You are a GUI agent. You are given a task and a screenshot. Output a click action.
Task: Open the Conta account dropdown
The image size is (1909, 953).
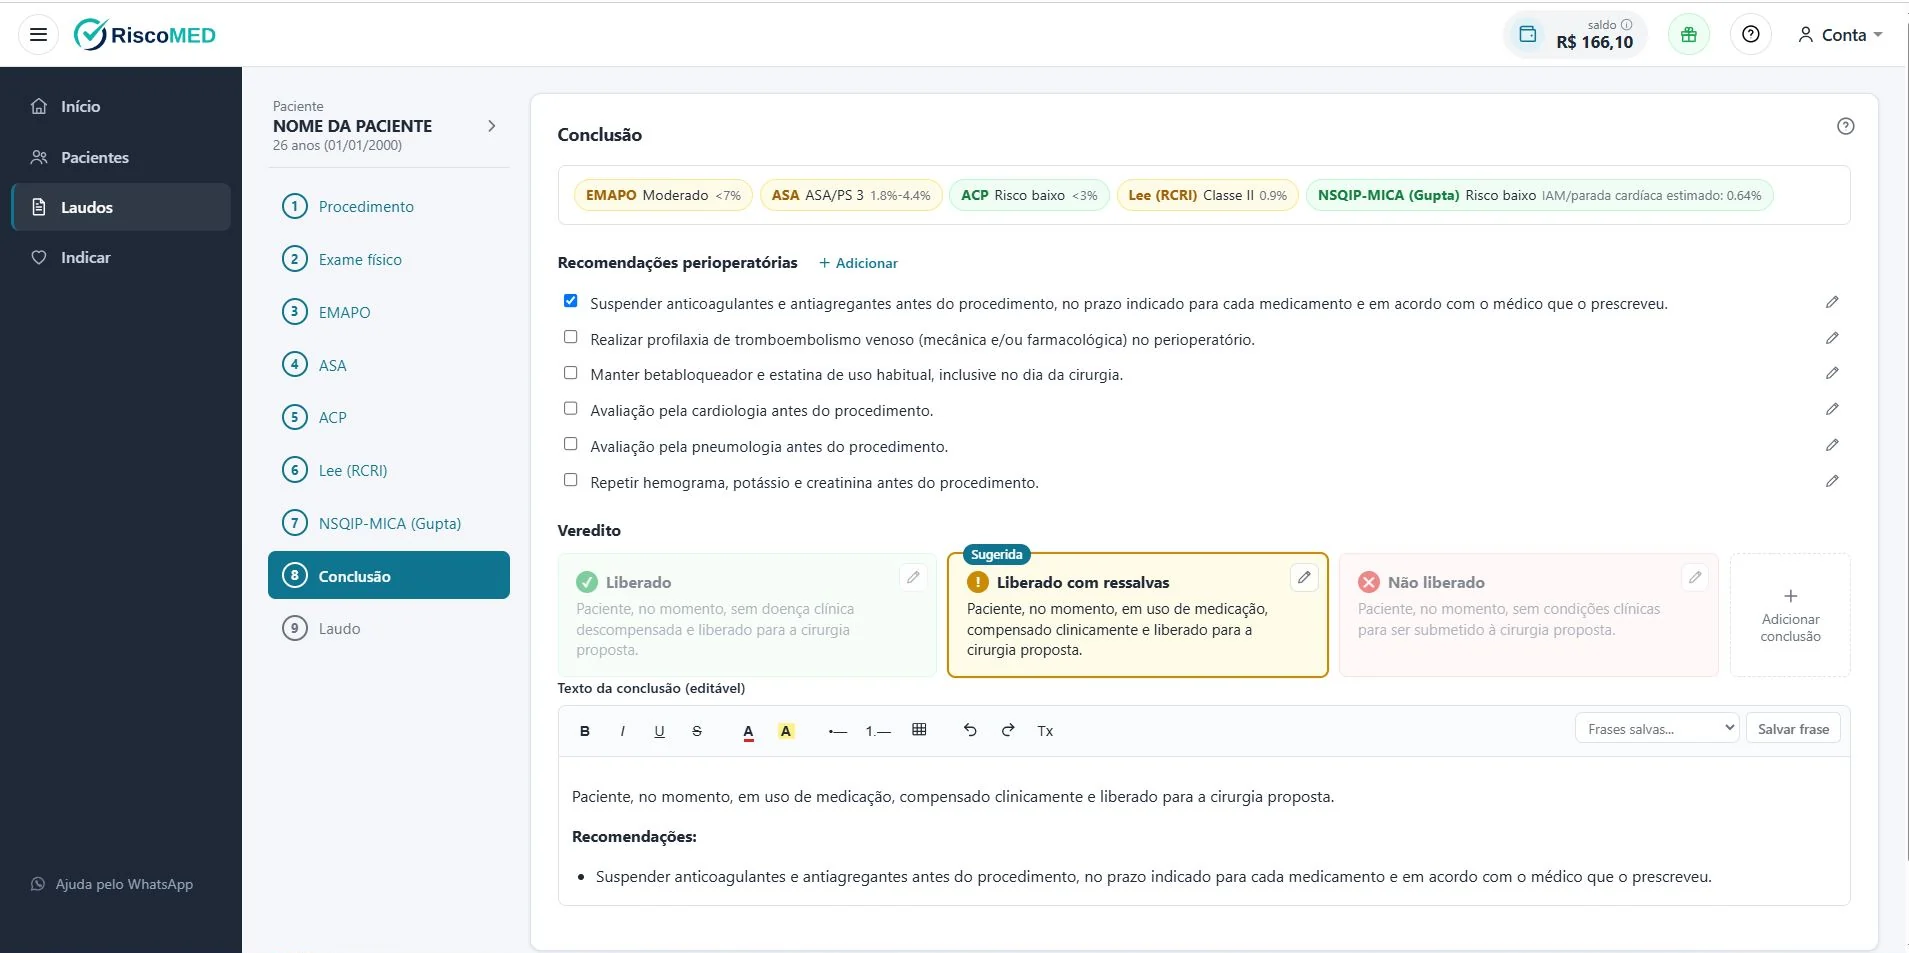(x=1839, y=35)
